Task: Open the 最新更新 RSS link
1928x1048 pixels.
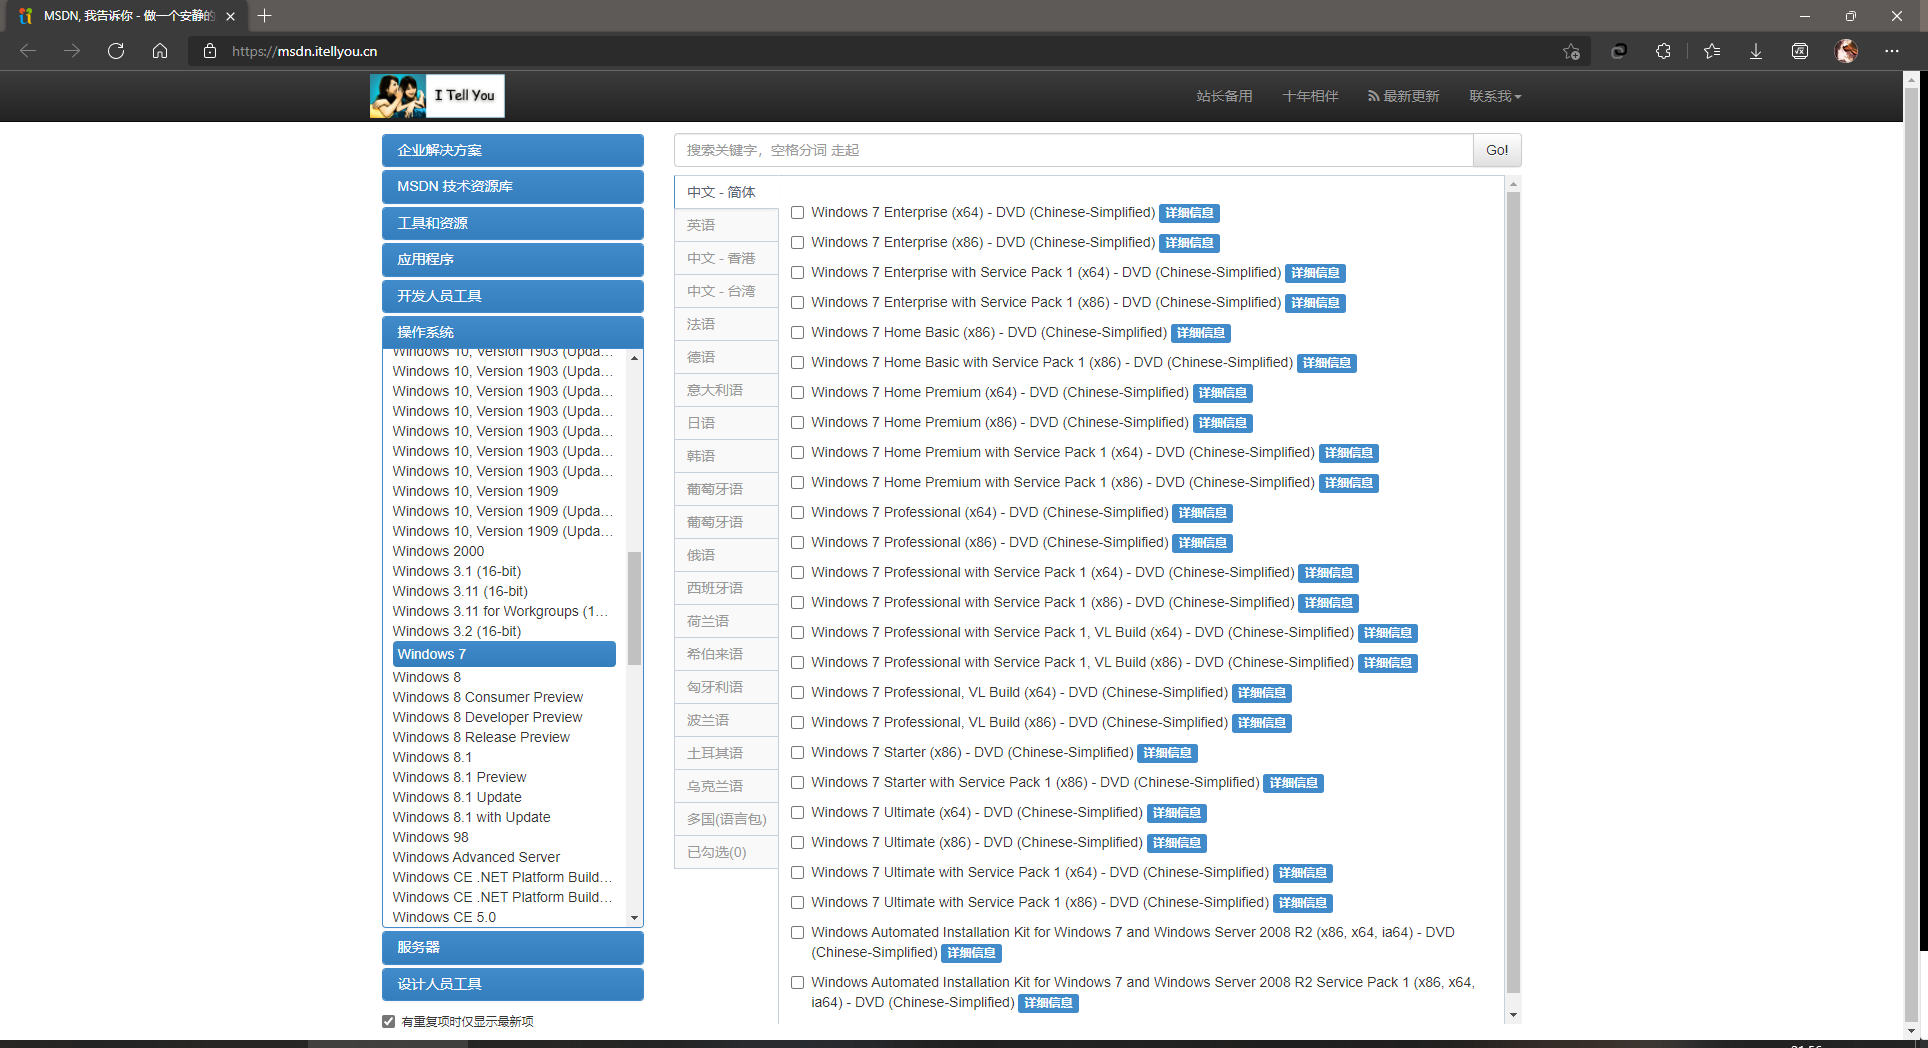Action: click(1403, 96)
